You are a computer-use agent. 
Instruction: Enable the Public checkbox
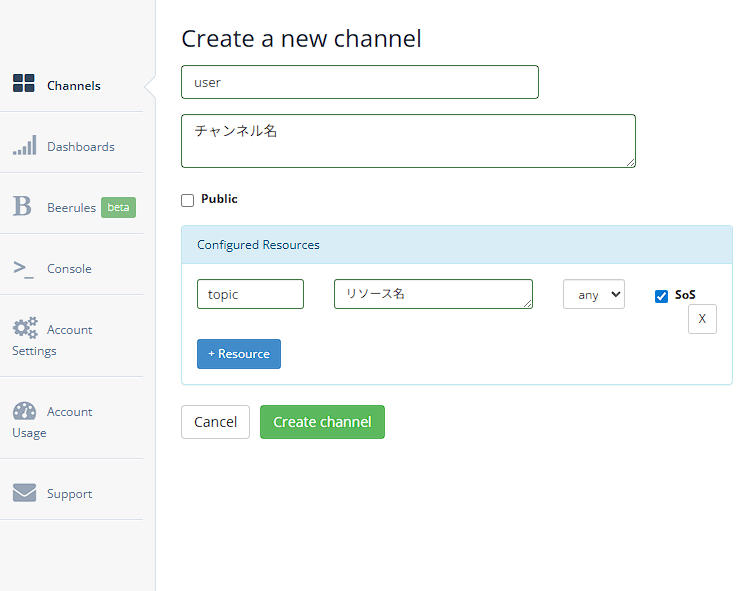tap(187, 200)
